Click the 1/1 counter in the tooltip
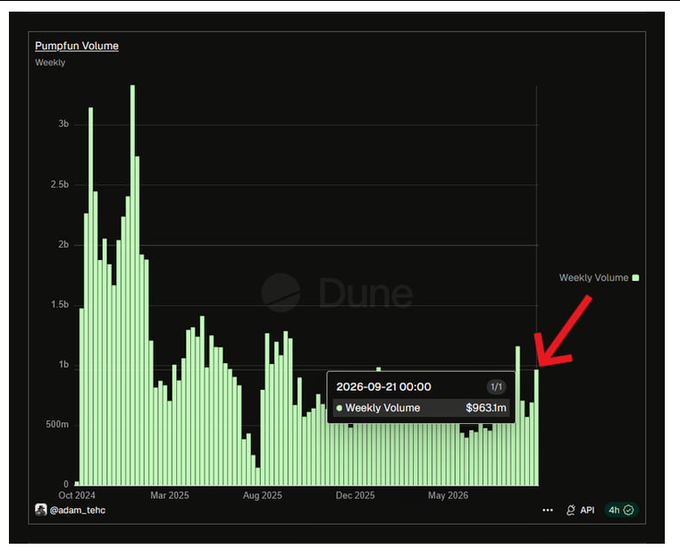 [496, 387]
